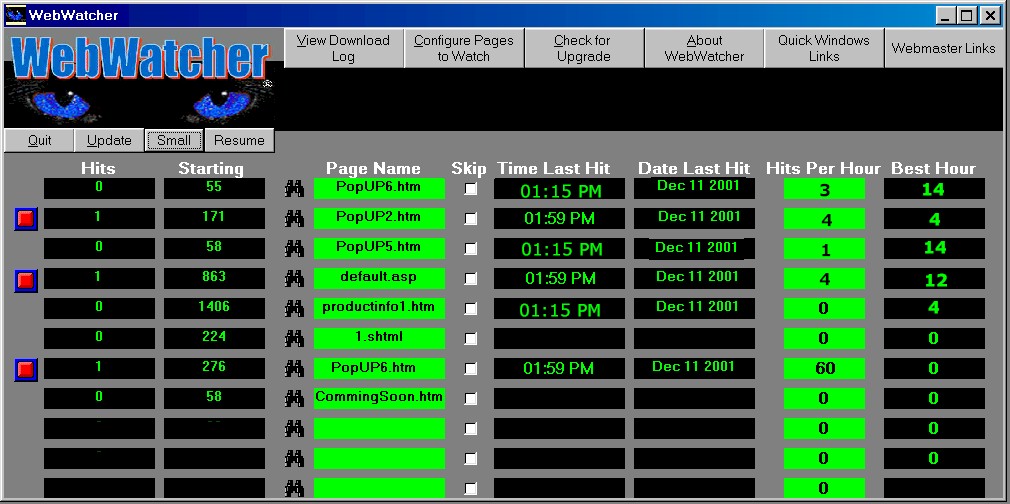Click the Resume button
The height and width of the screenshot is (504, 1010).
point(239,140)
